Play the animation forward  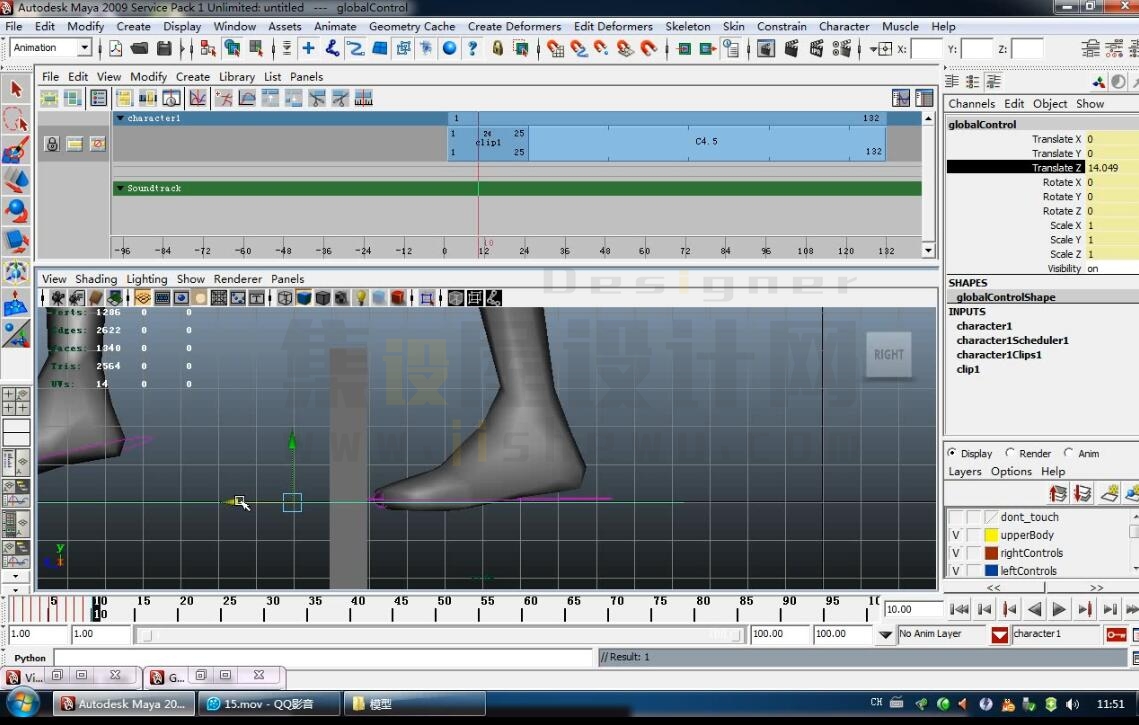(x=1058, y=609)
